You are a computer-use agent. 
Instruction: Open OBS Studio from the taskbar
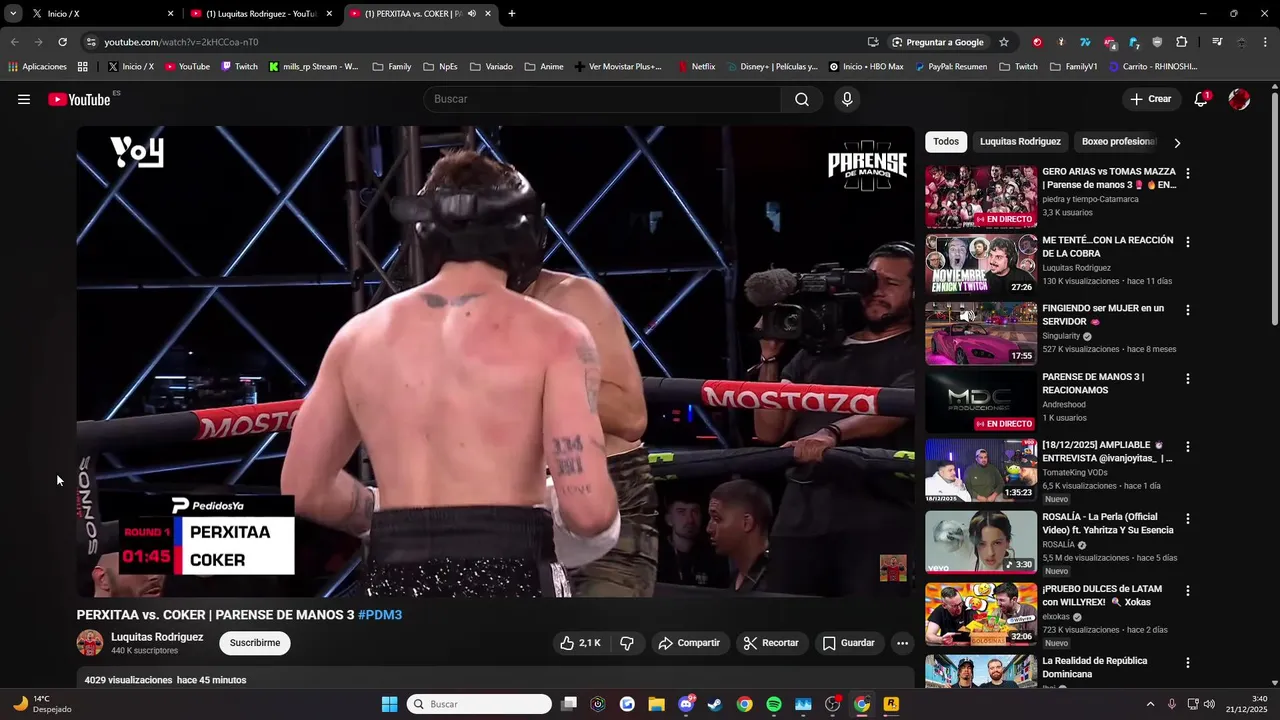point(832,704)
